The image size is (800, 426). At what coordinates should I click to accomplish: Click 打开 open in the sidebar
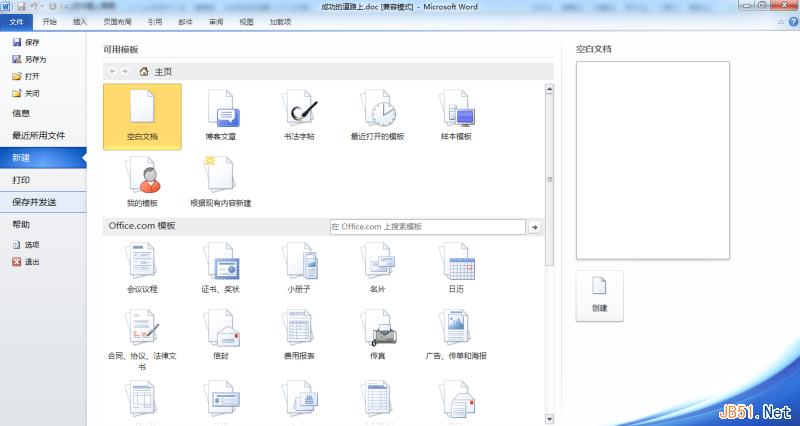point(26,76)
